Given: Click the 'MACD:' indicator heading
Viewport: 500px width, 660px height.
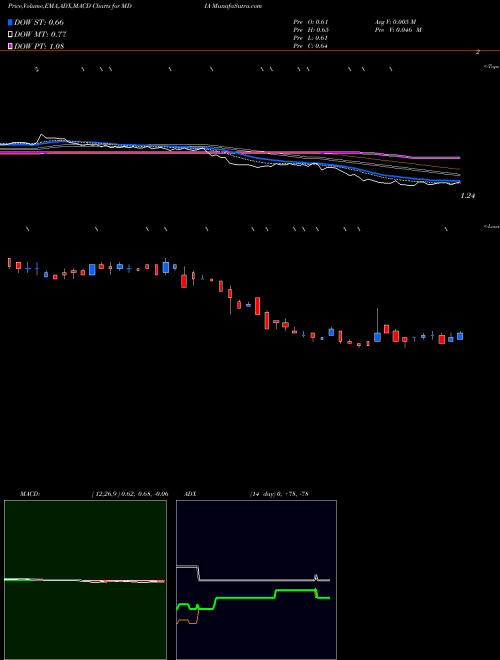Looking at the screenshot, I should point(30,494).
